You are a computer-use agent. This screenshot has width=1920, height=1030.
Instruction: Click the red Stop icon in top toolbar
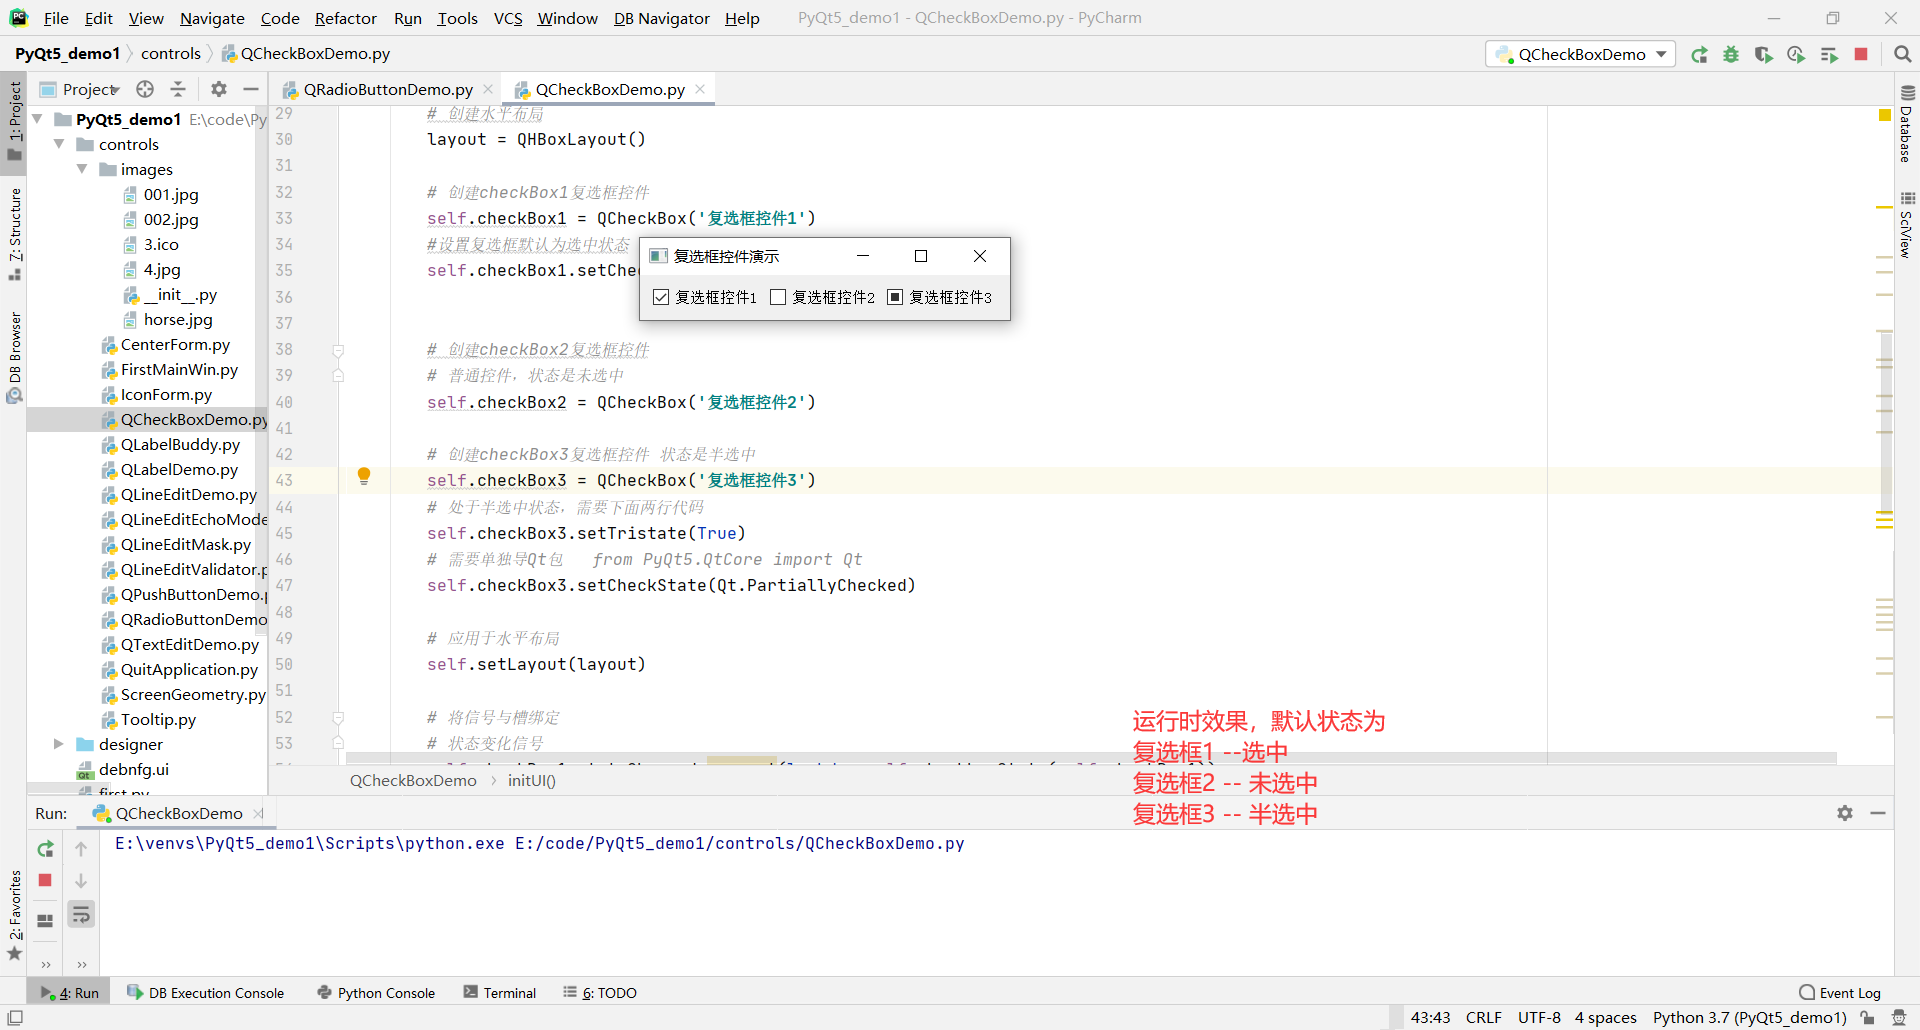pyautogui.click(x=1861, y=54)
